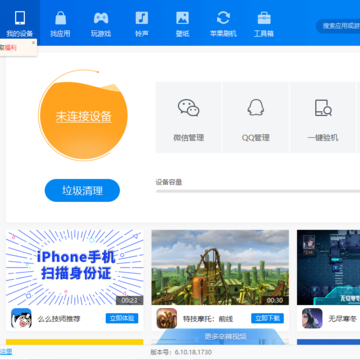This screenshot has width=360, height=360.
Task: Click 立即下载 for 特技摩托
Action: tap(267, 318)
